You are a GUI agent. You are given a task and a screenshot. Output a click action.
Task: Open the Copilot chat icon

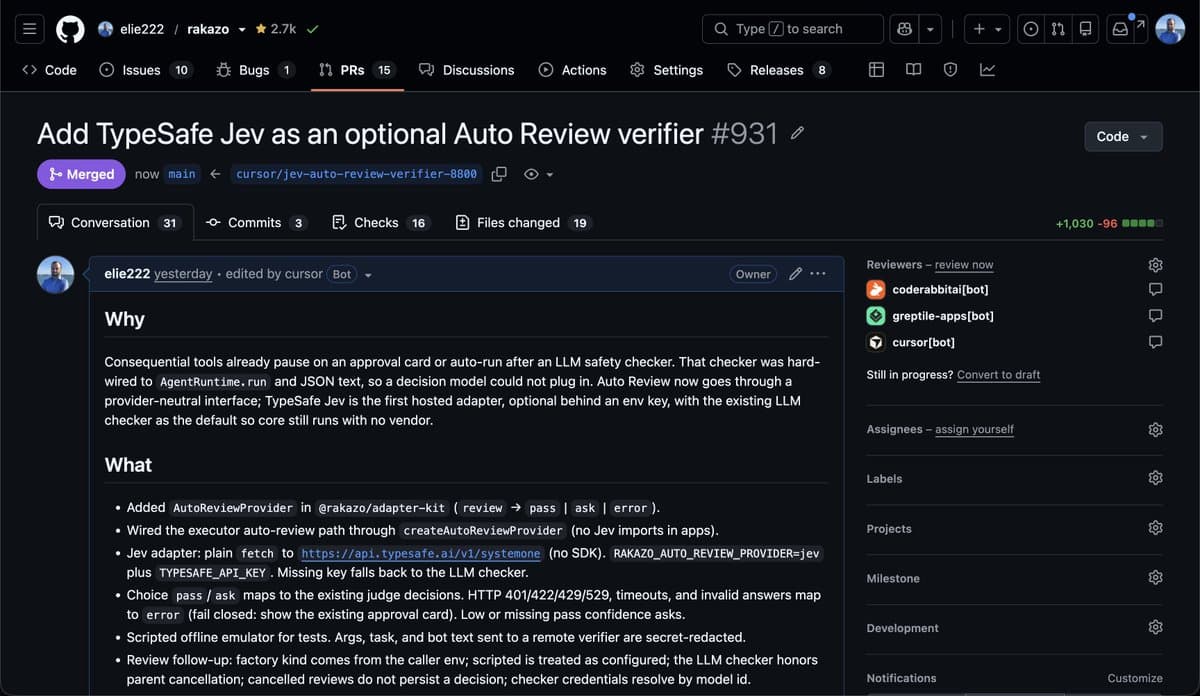(904, 29)
